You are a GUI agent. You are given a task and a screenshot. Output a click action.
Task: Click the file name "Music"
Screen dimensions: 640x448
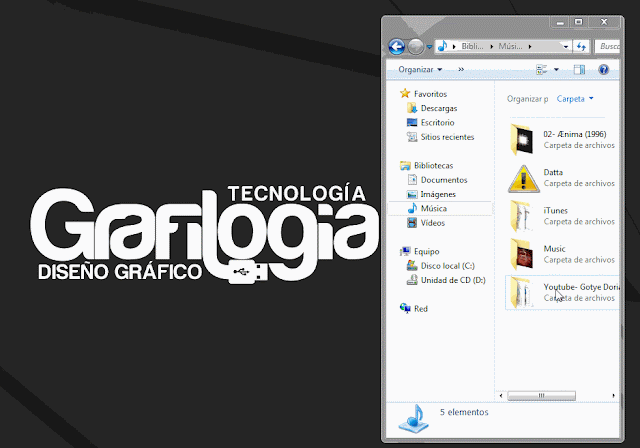tap(554, 249)
